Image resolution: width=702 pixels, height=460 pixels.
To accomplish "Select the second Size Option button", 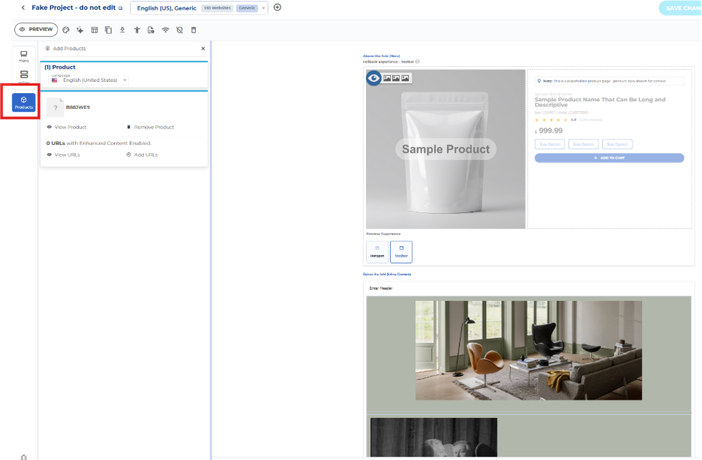I will [583, 144].
